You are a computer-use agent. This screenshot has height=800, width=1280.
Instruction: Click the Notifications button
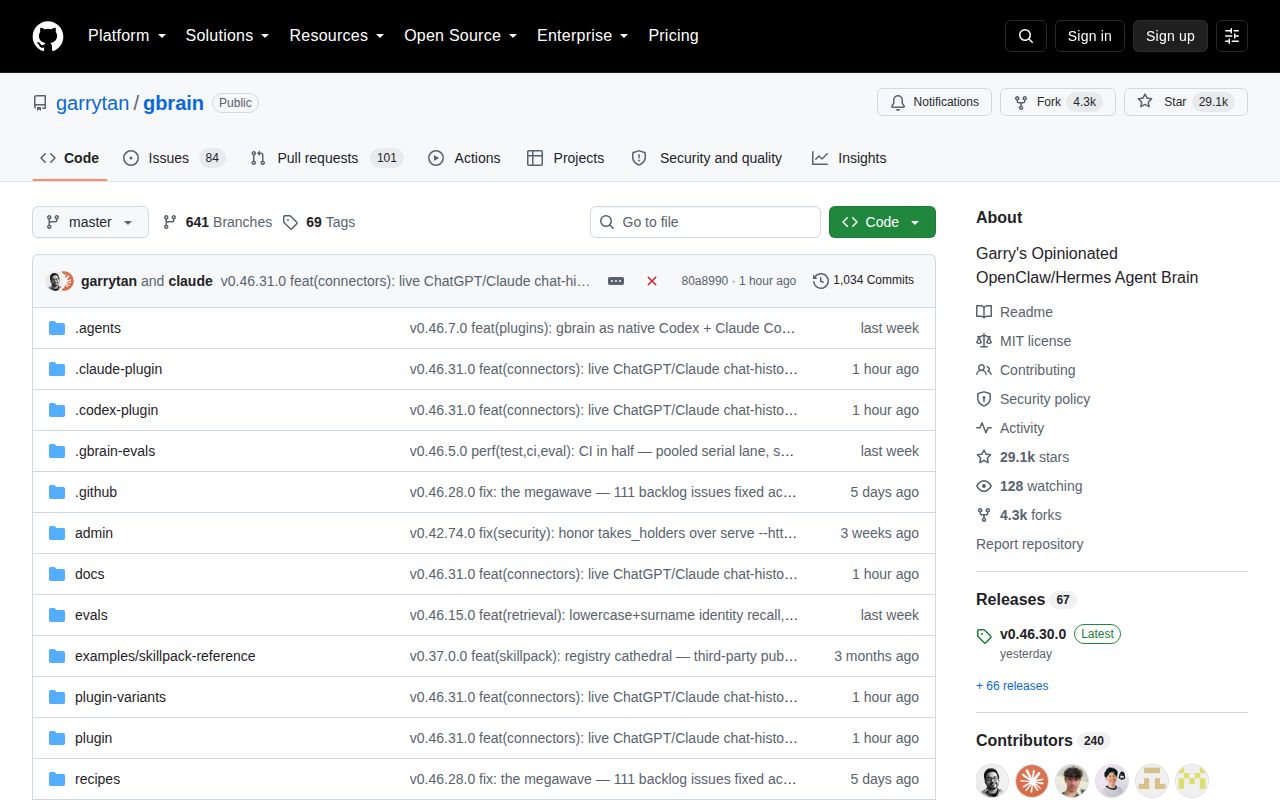pos(934,102)
